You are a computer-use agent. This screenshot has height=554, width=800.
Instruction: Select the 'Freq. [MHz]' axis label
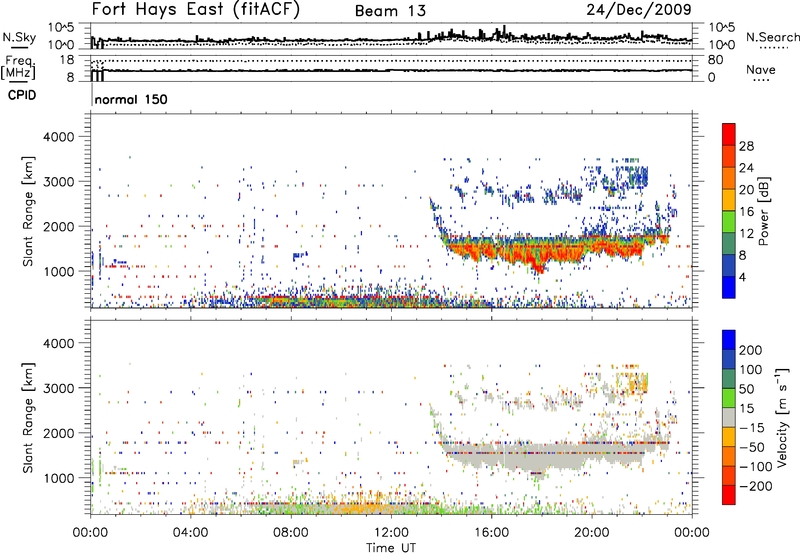coord(18,67)
